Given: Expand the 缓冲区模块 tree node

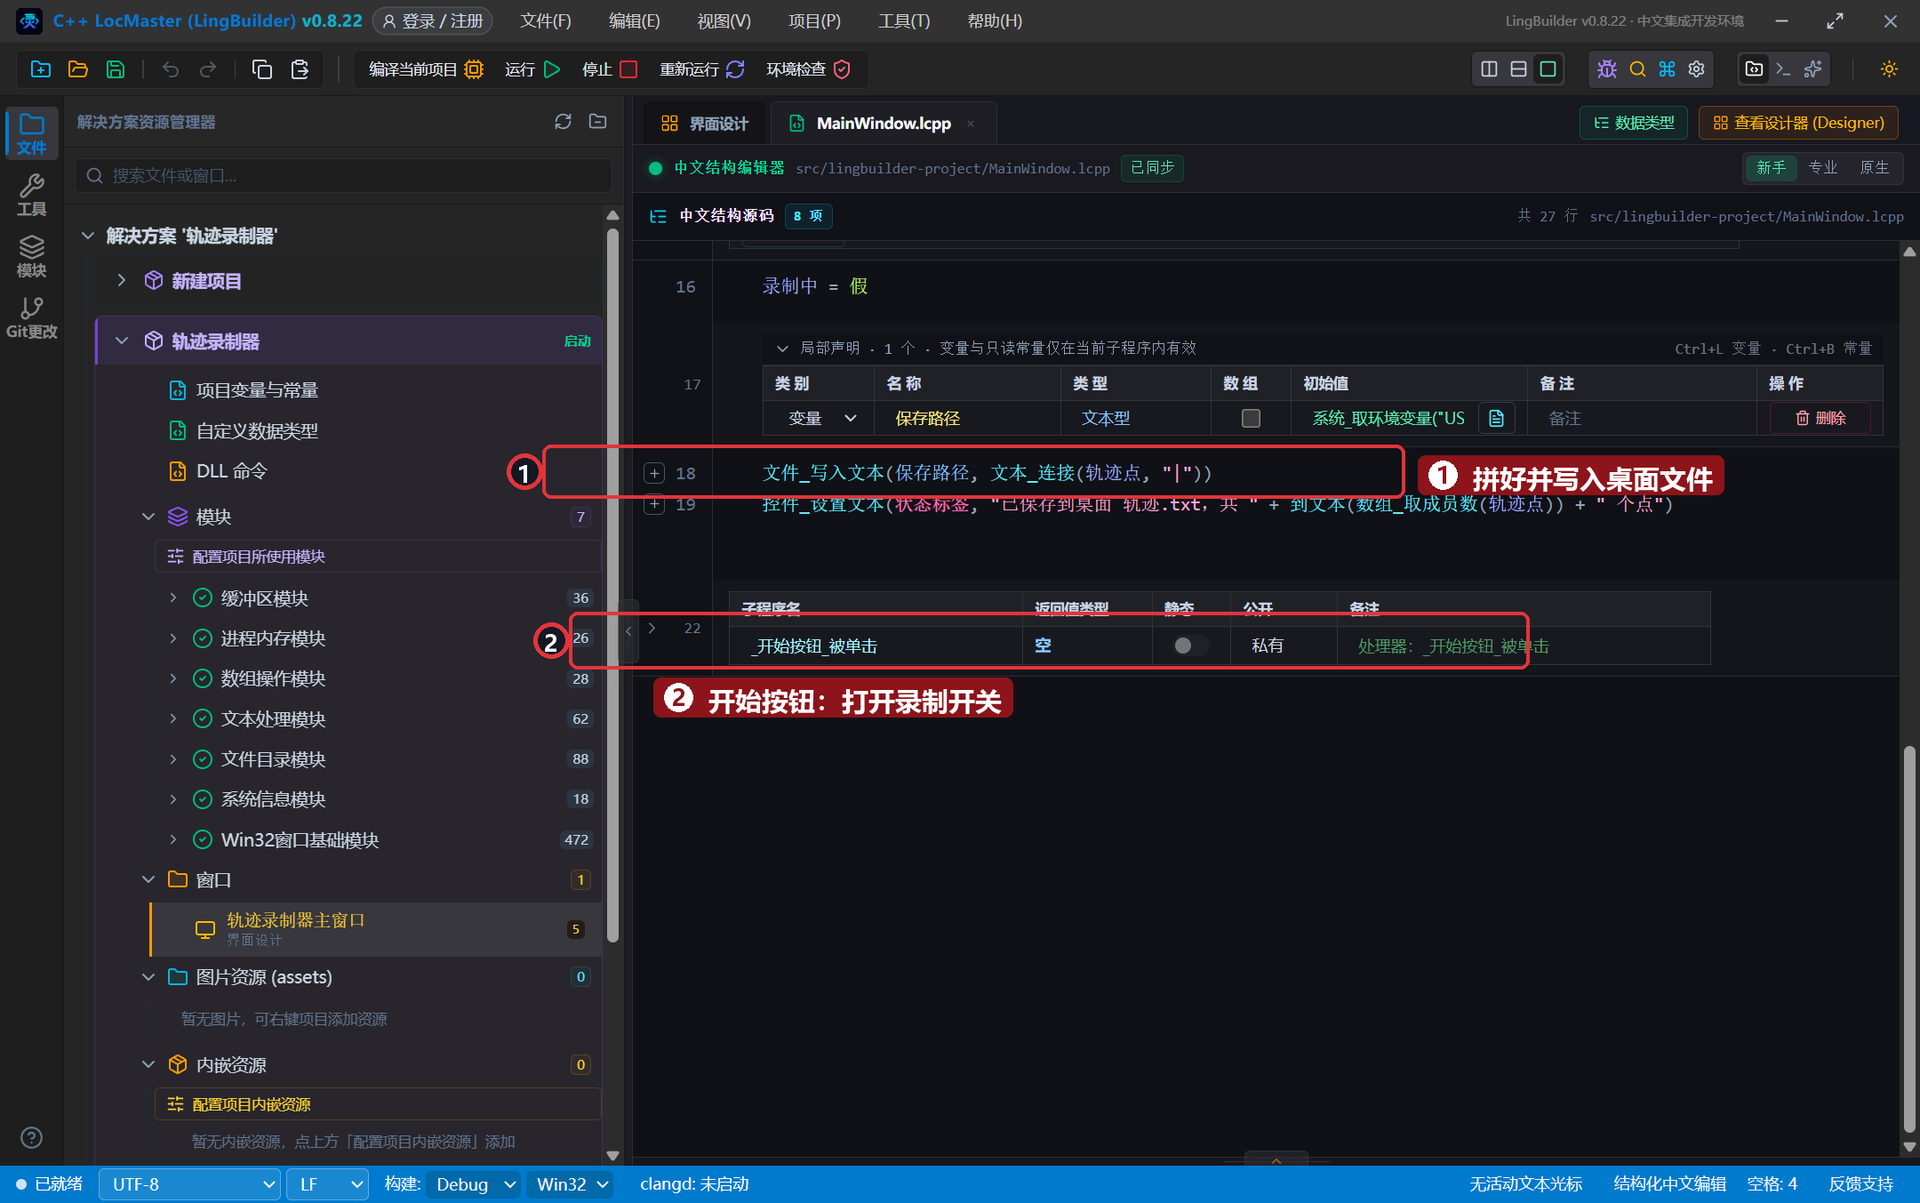Looking at the screenshot, I should click(173, 598).
